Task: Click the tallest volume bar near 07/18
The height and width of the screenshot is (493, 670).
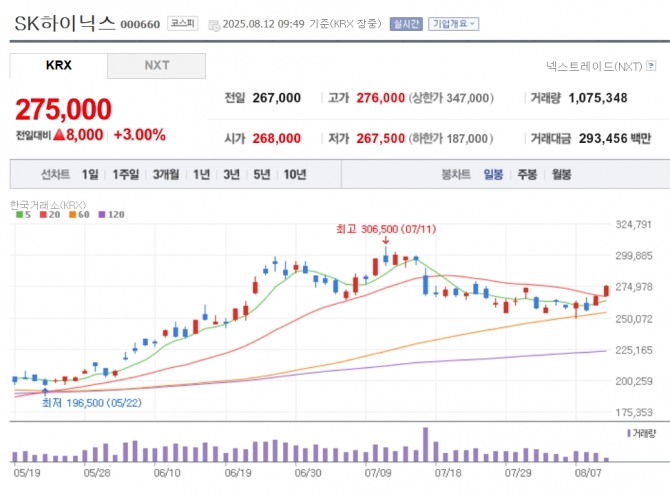Action: [426, 445]
